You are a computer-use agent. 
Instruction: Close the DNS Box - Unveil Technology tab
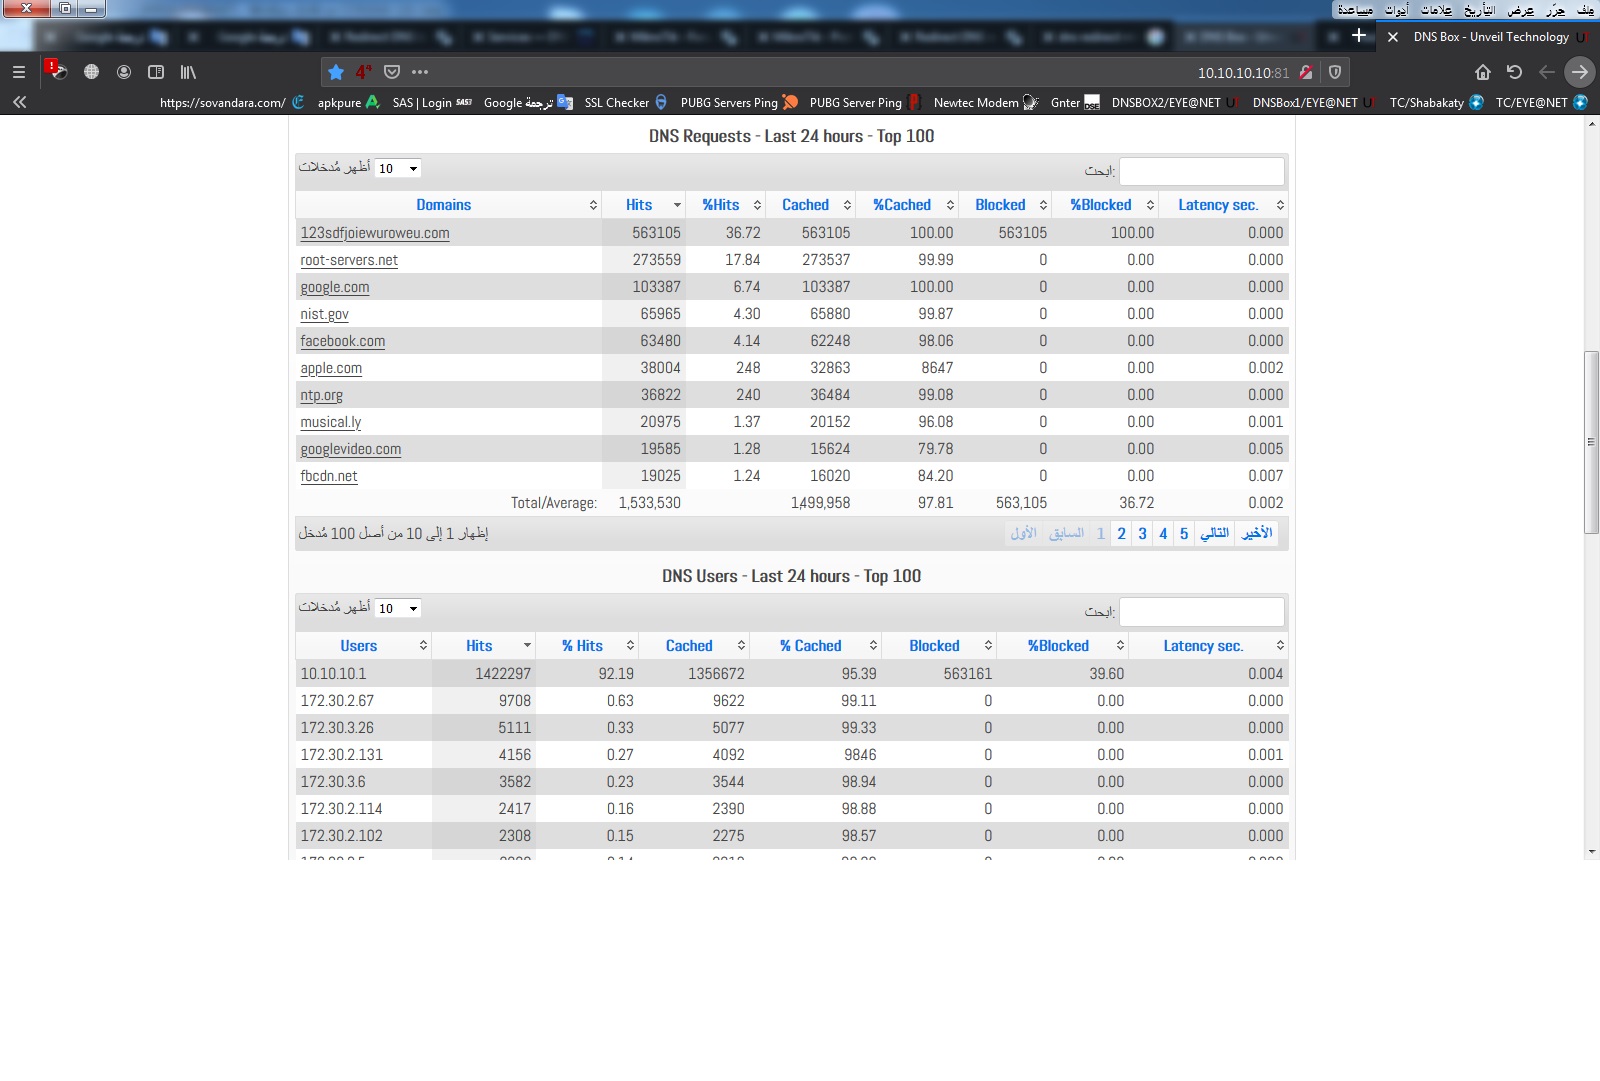pos(1392,37)
